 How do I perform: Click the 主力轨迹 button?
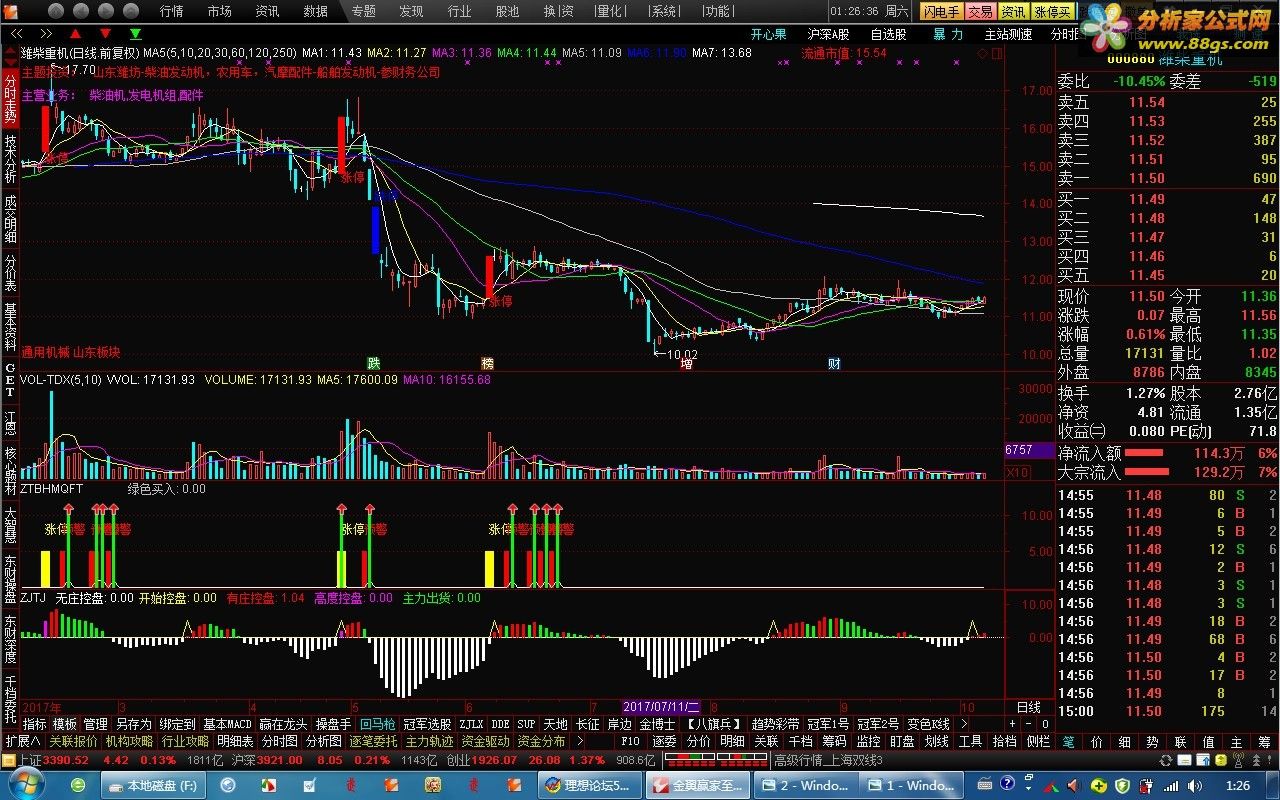(428, 741)
